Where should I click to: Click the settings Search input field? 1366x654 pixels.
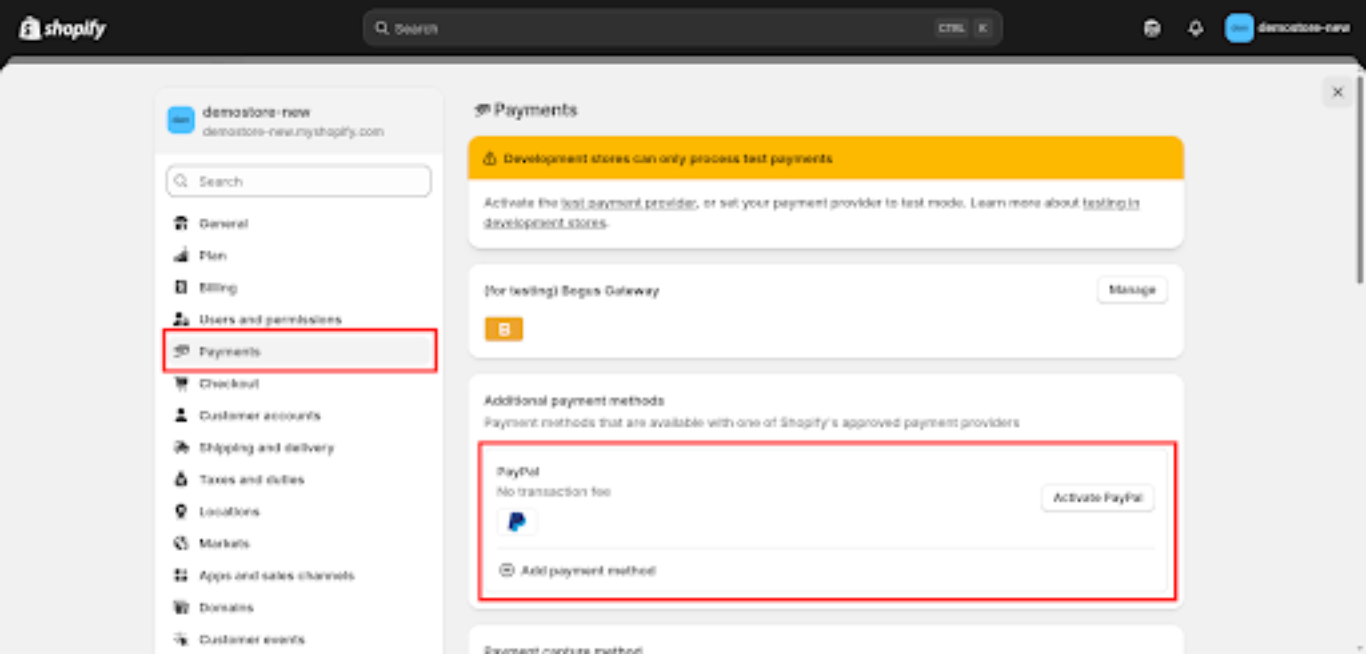tap(298, 181)
